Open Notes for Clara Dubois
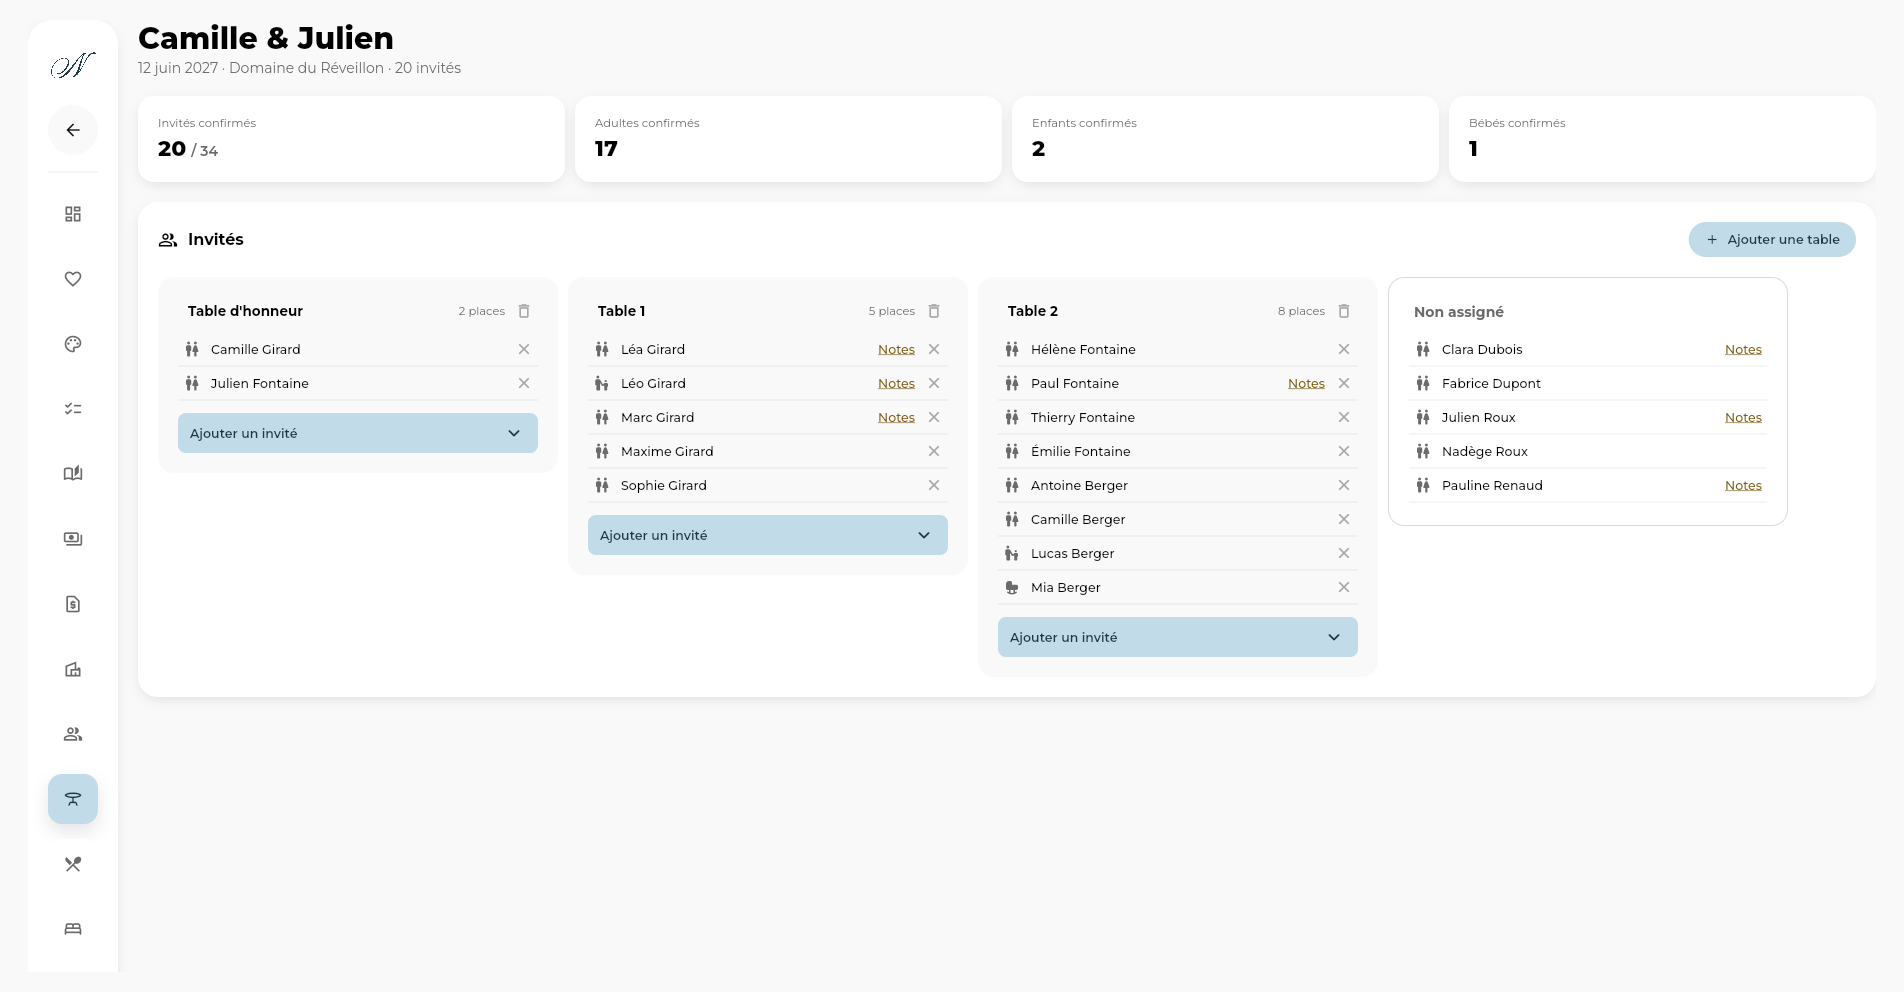 pyautogui.click(x=1743, y=349)
